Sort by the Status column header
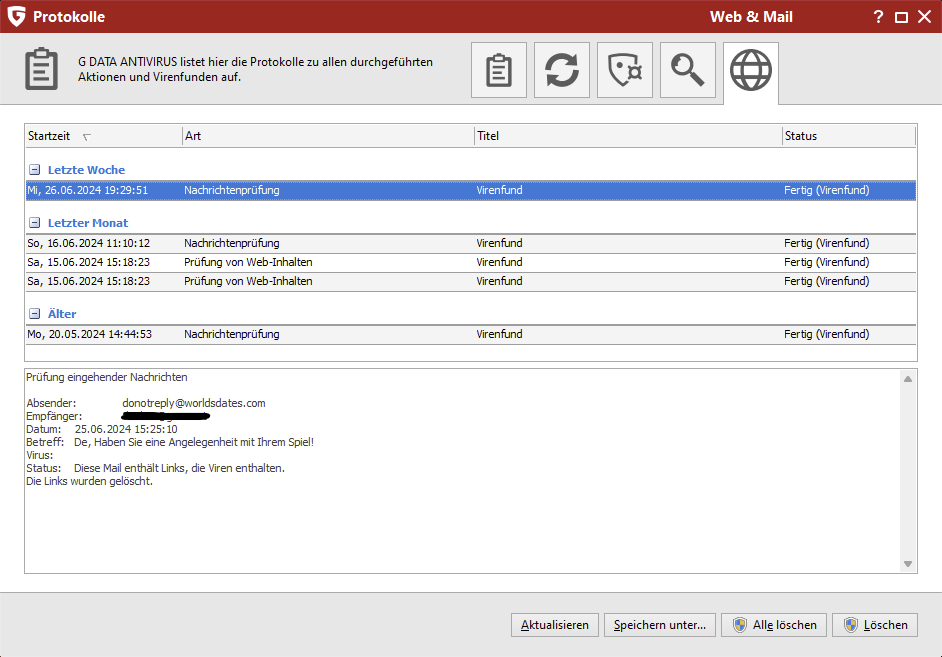The image size is (942, 657). tap(848, 136)
